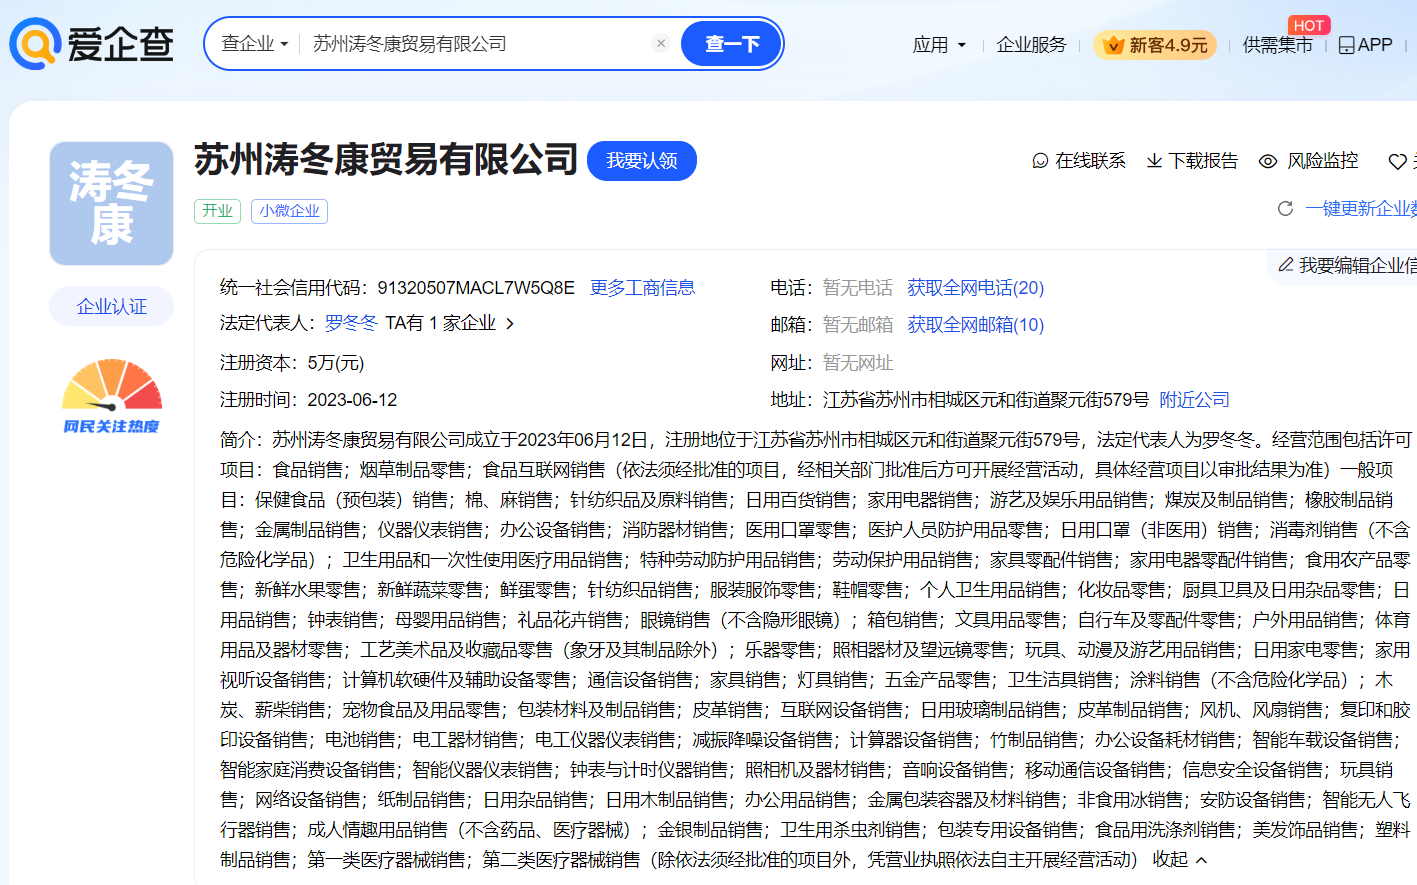Download the report via 下载报告
1417x885 pixels.
pos(1192,161)
